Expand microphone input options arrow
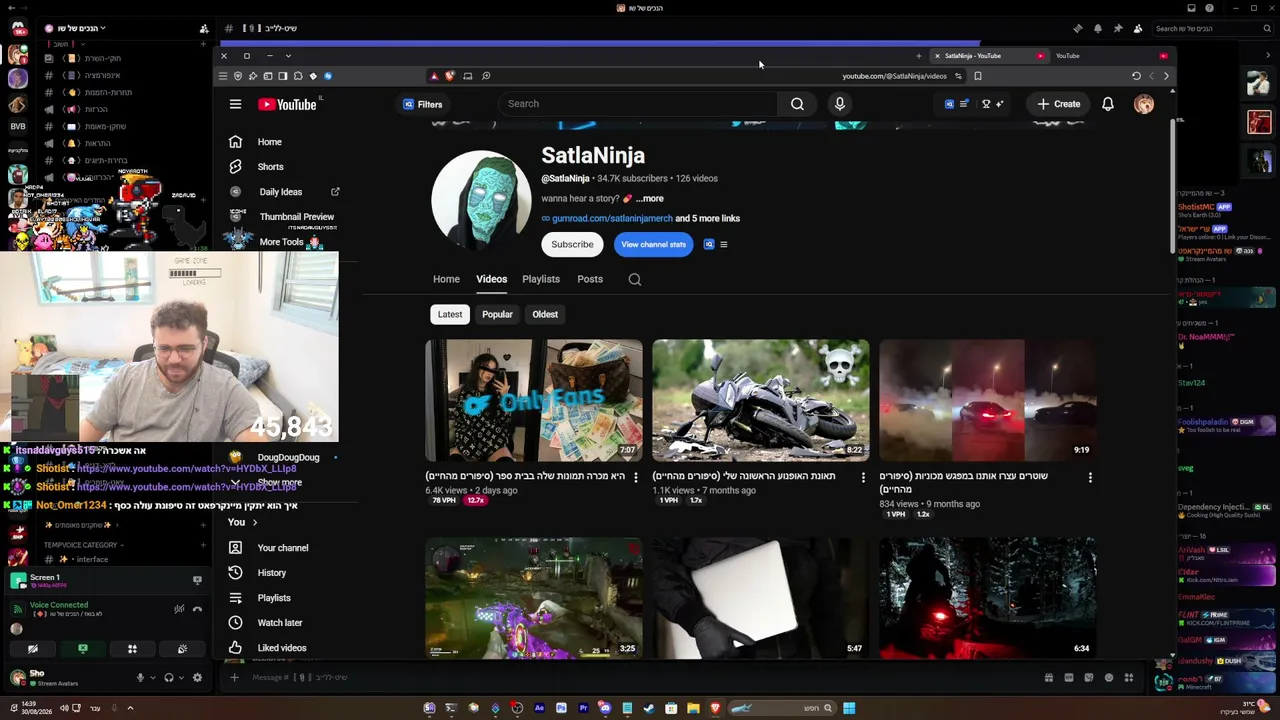The height and width of the screenshot is (720, 1280). [153, 678]
